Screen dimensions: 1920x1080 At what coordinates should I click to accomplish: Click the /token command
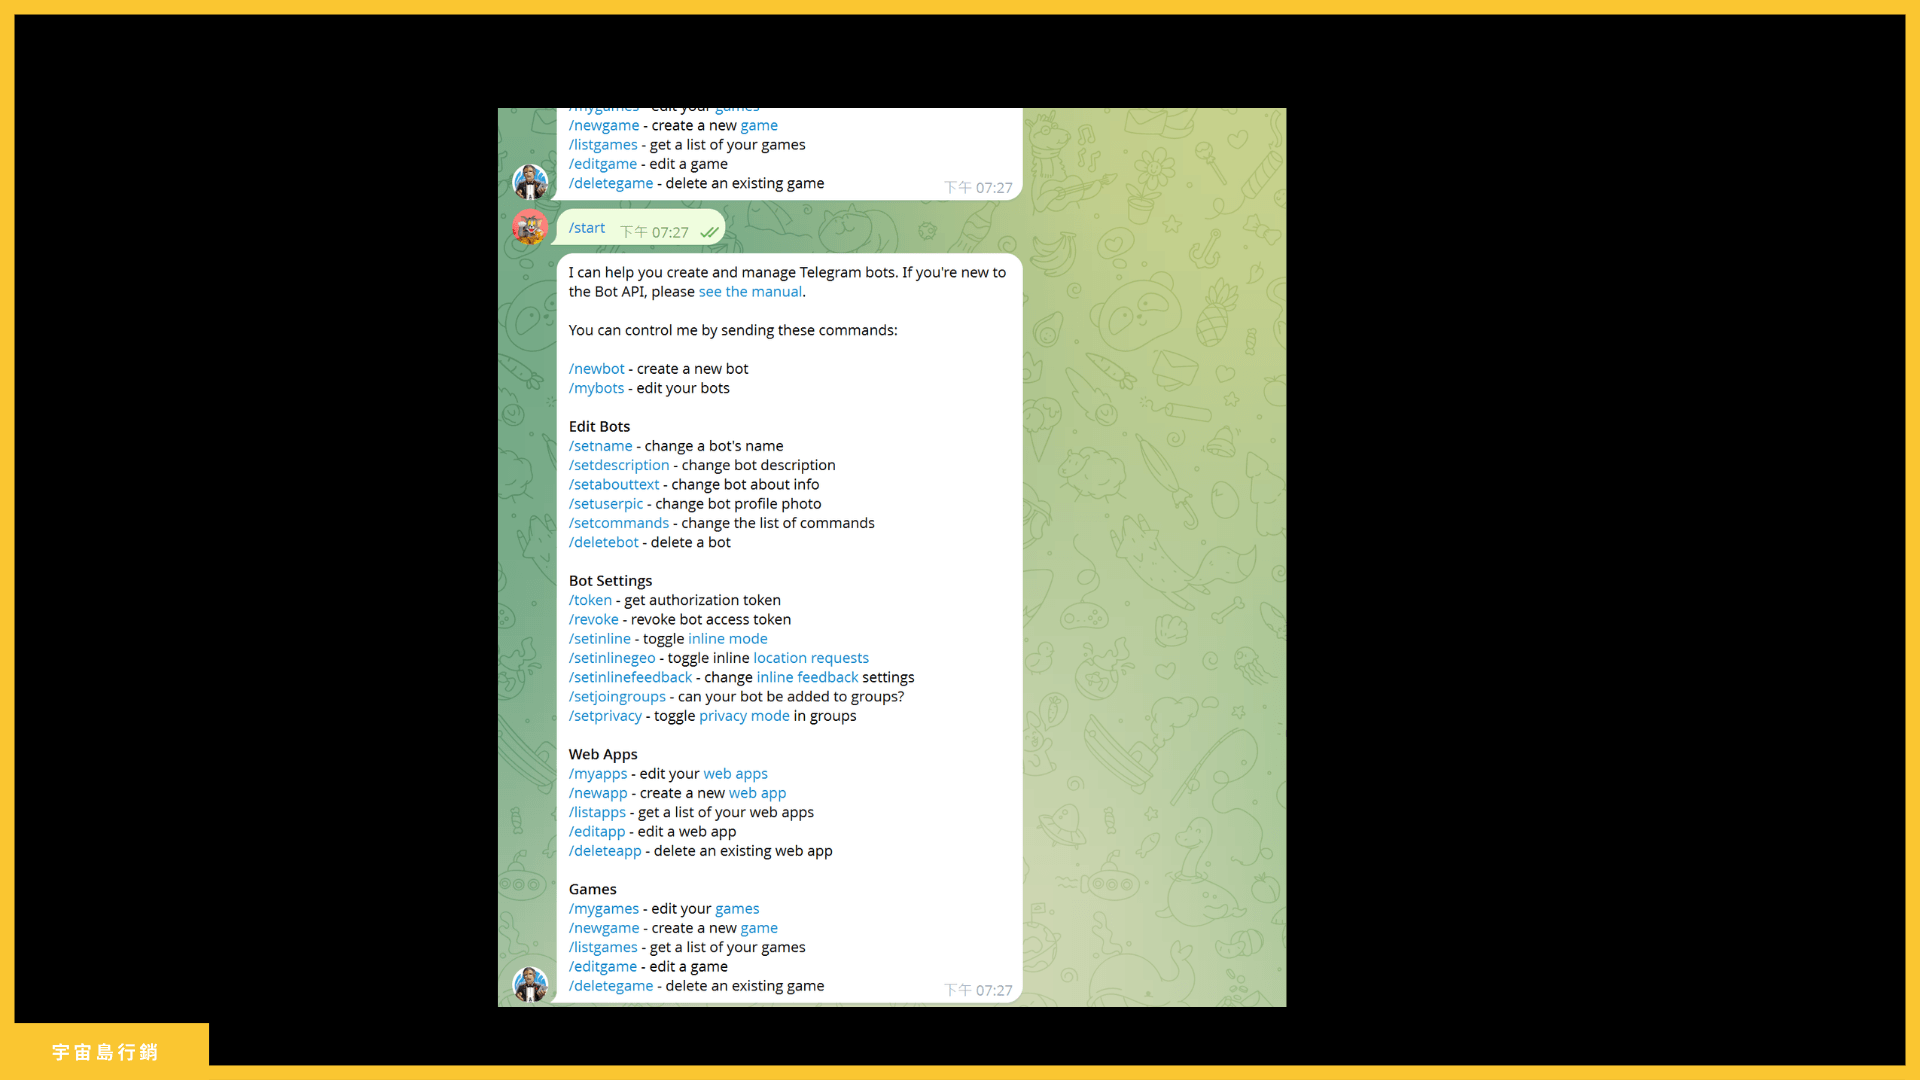[x=590, y=599]
